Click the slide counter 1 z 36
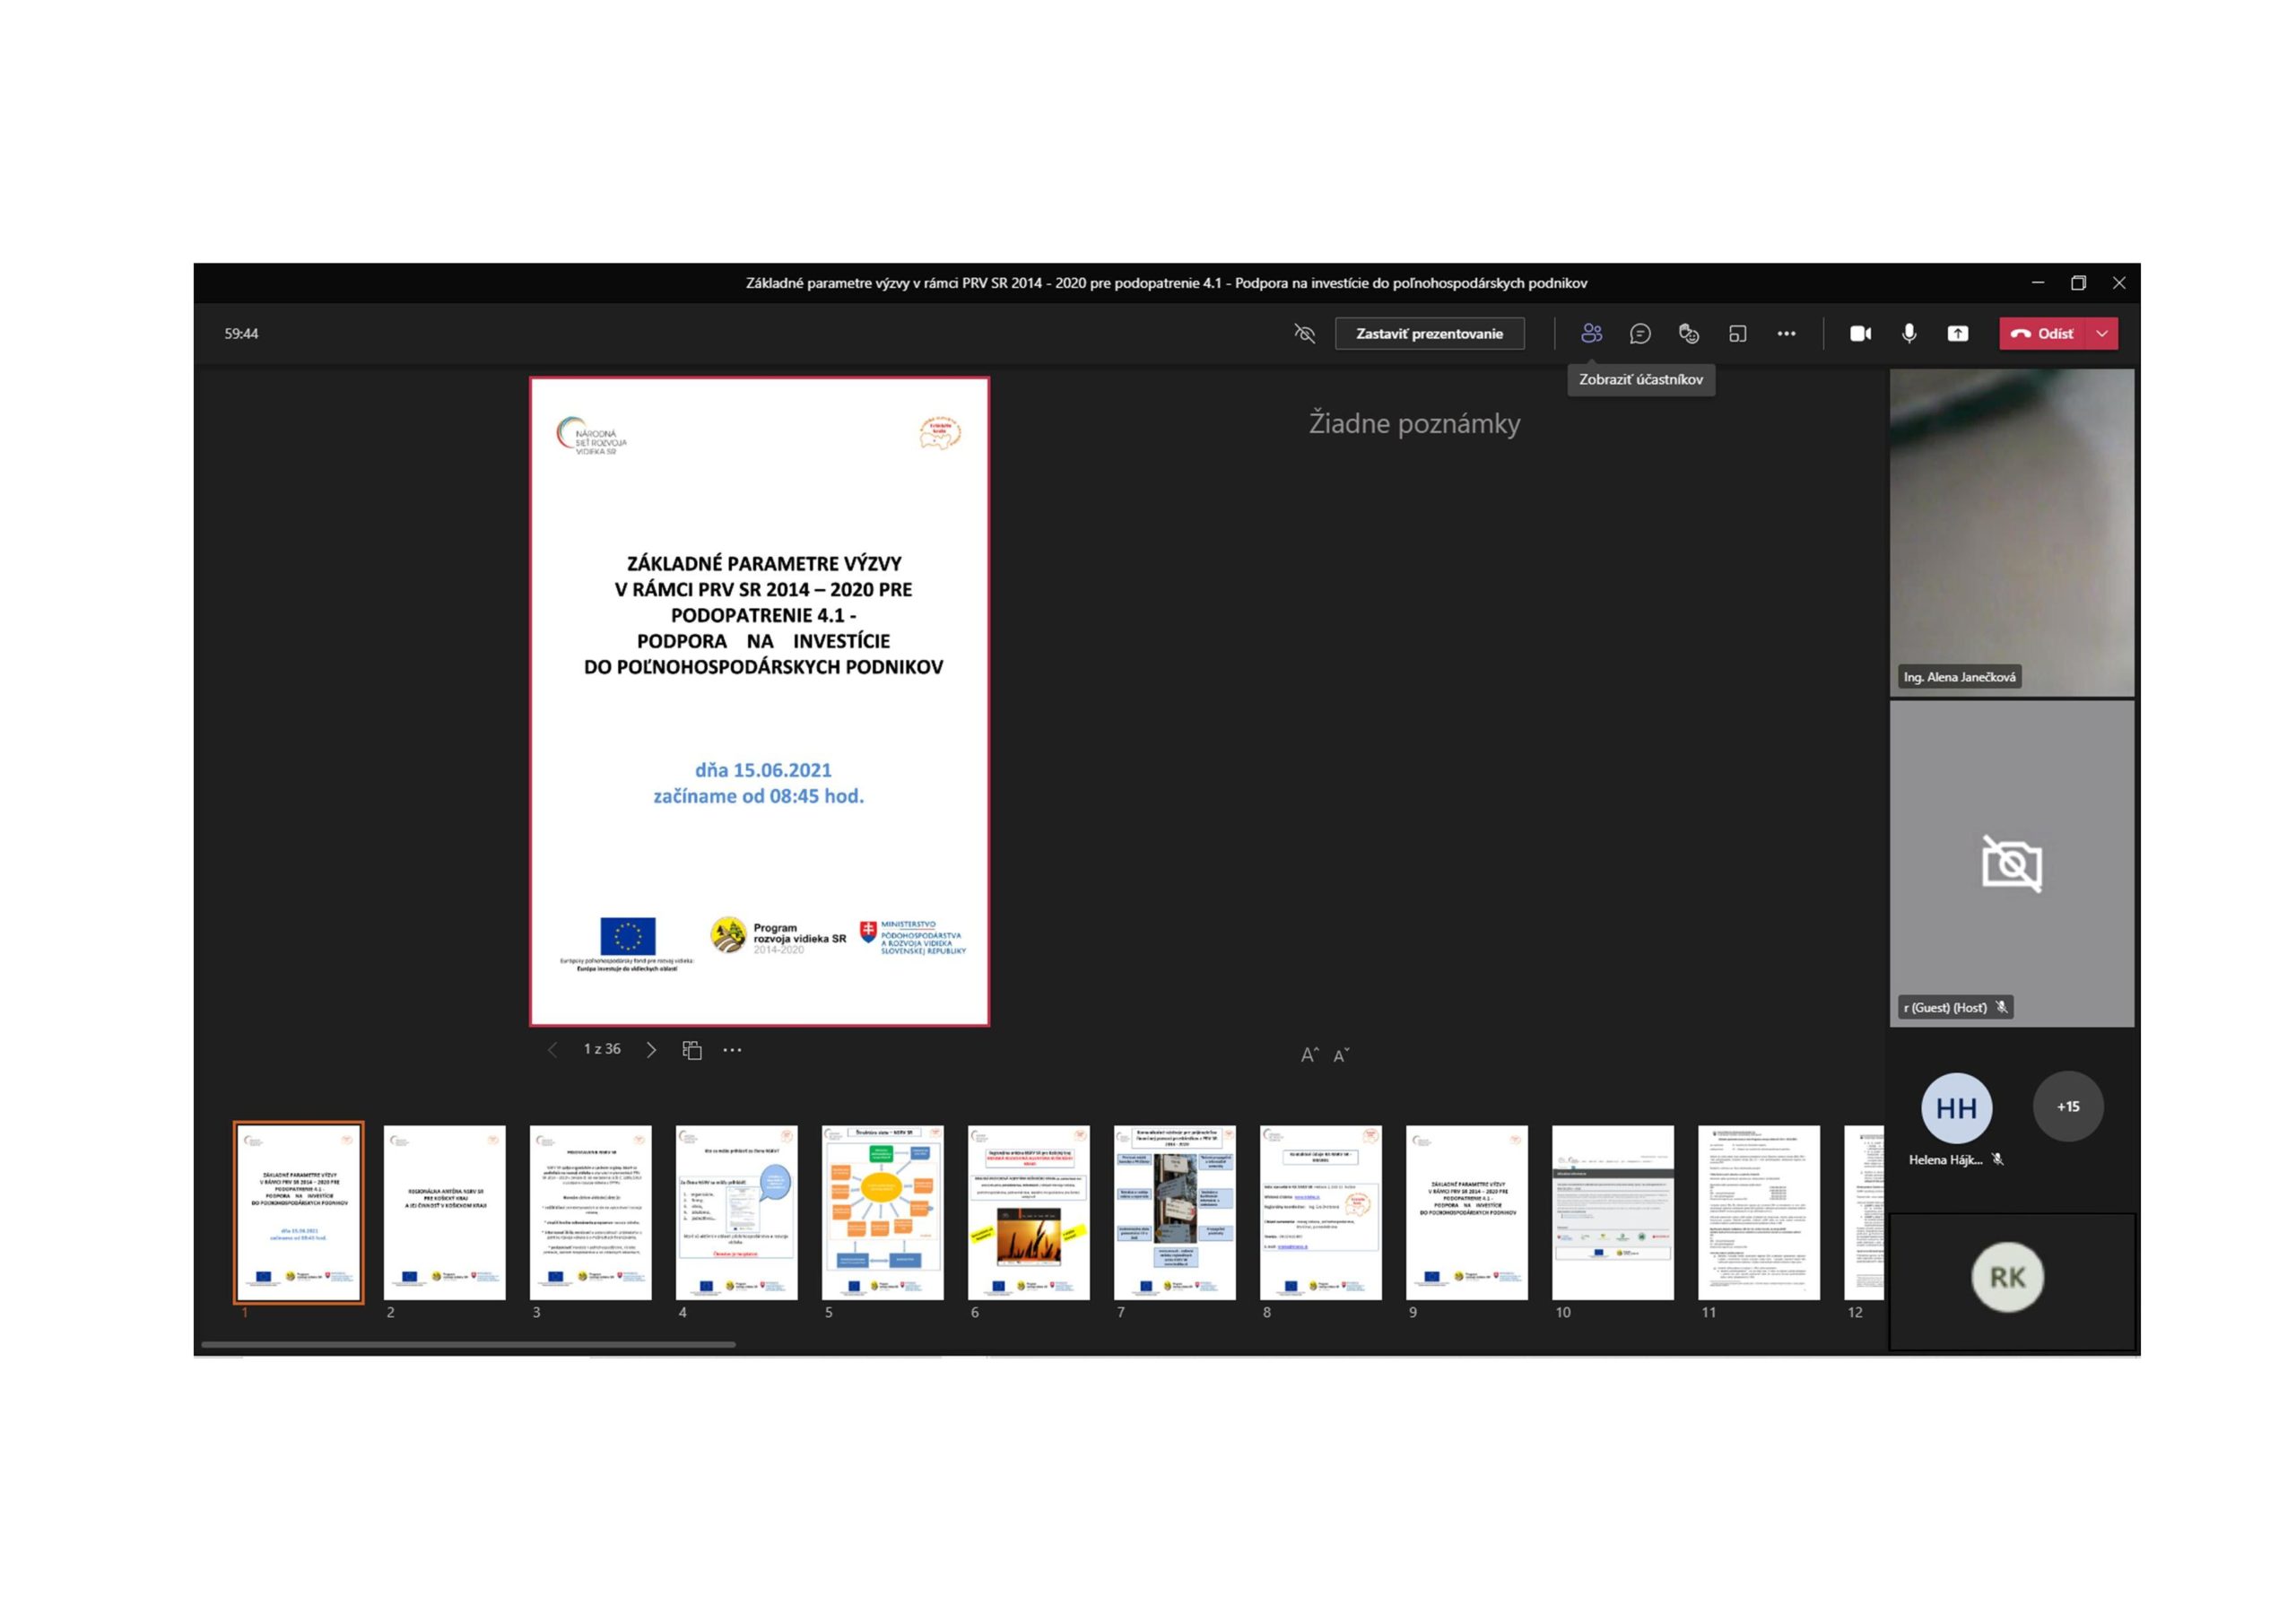Screen dimensions: 2296x1623 point(602,1049)
